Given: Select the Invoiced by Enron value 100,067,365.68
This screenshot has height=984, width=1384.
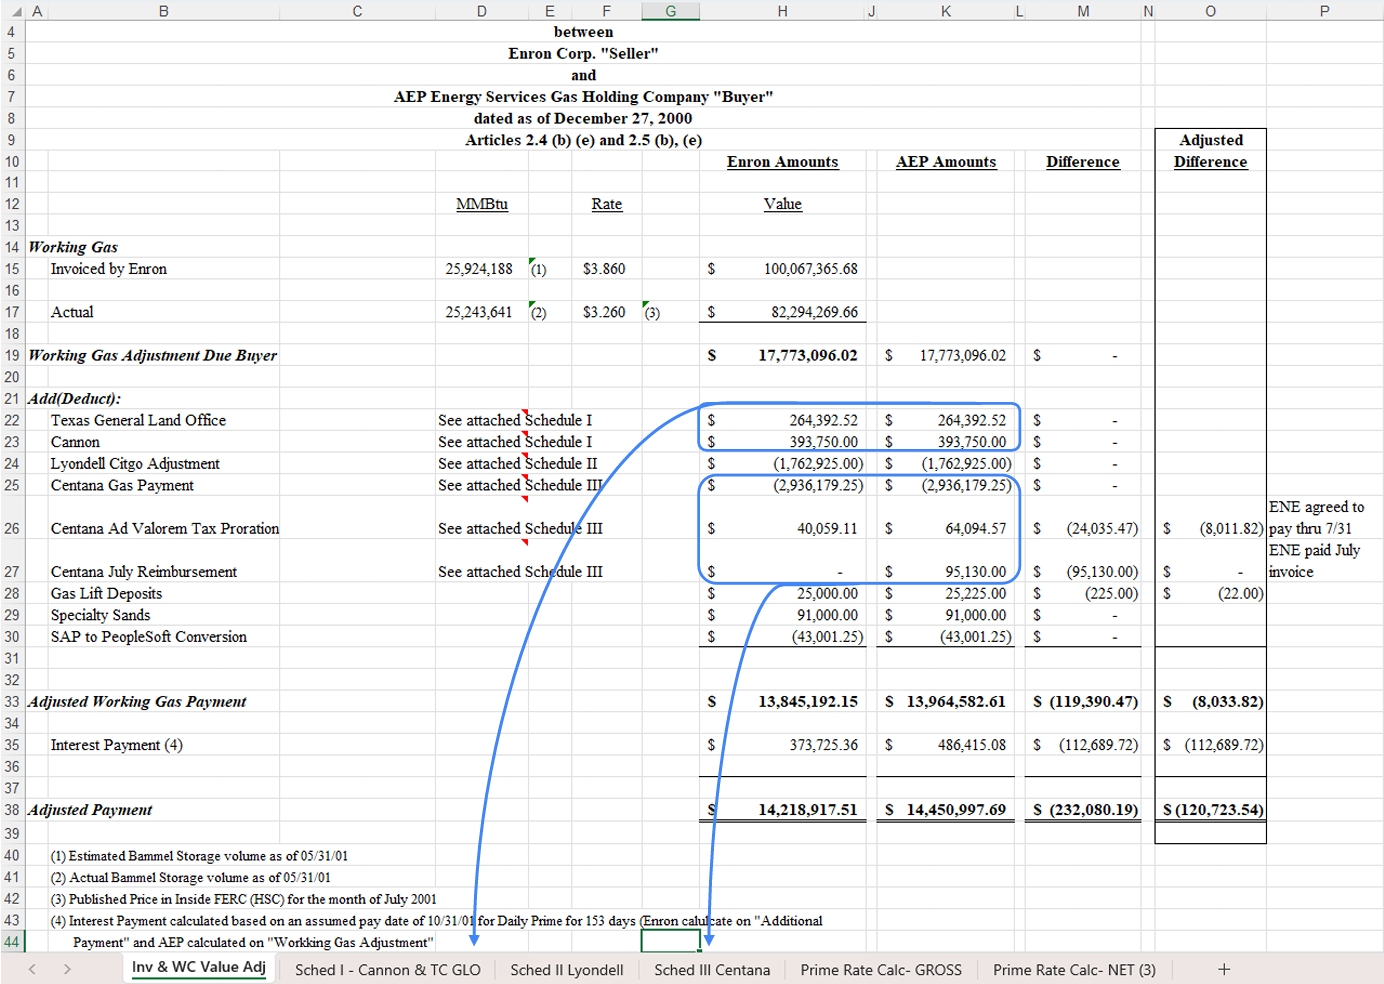Looking at the screenshot, I should point(810,269).
